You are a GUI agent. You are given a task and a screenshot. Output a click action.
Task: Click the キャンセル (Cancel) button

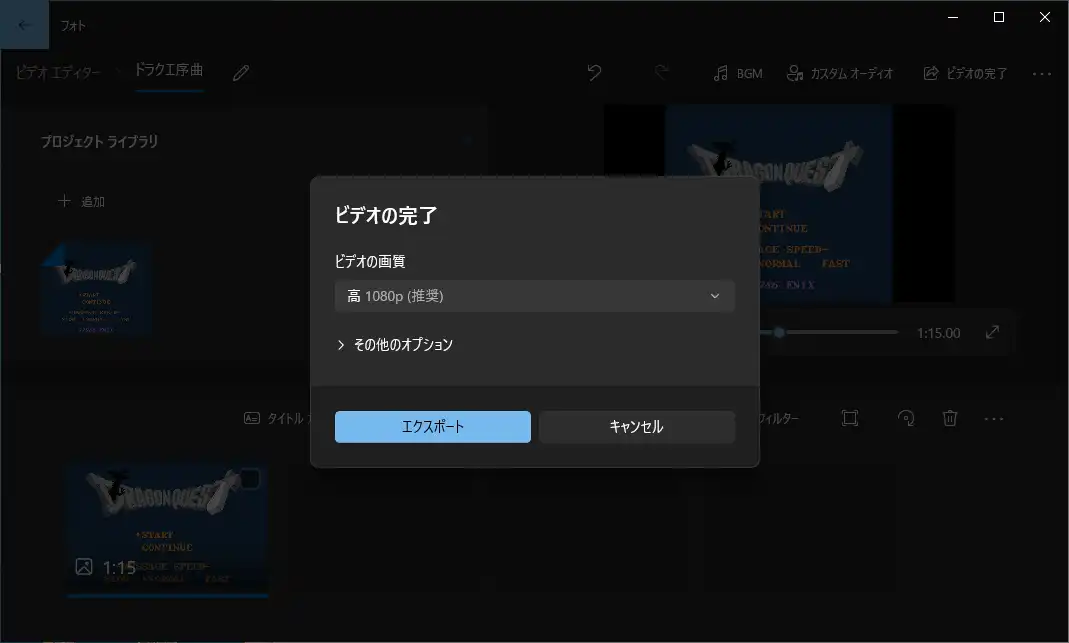coord(636,426)
